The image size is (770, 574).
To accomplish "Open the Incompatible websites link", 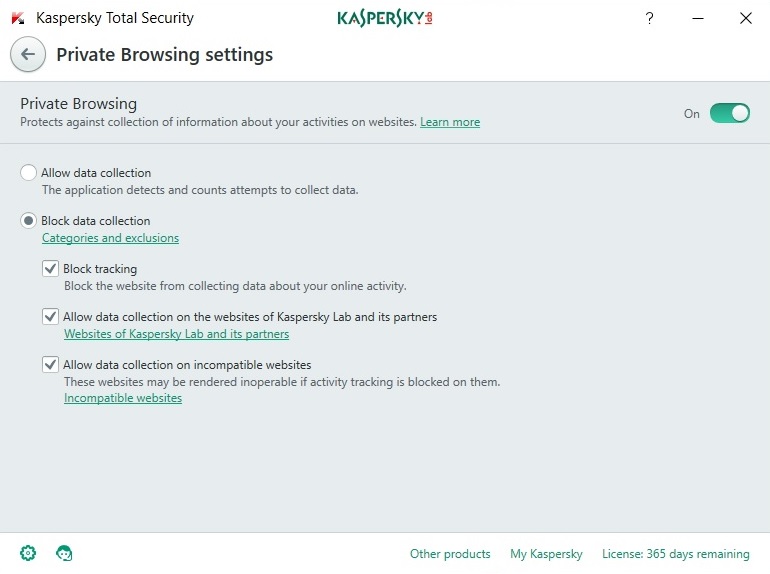I will point(123,398).
